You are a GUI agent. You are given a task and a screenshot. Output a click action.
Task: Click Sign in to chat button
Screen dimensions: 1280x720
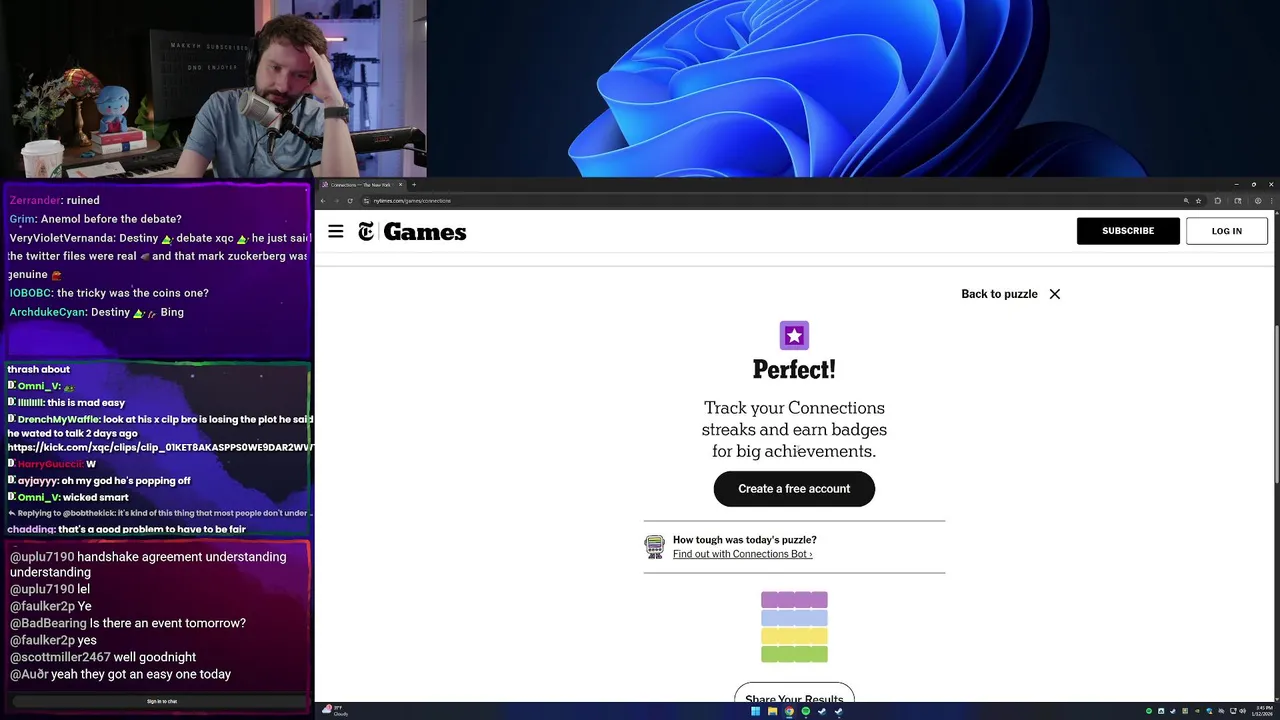(x=162, y=702)
